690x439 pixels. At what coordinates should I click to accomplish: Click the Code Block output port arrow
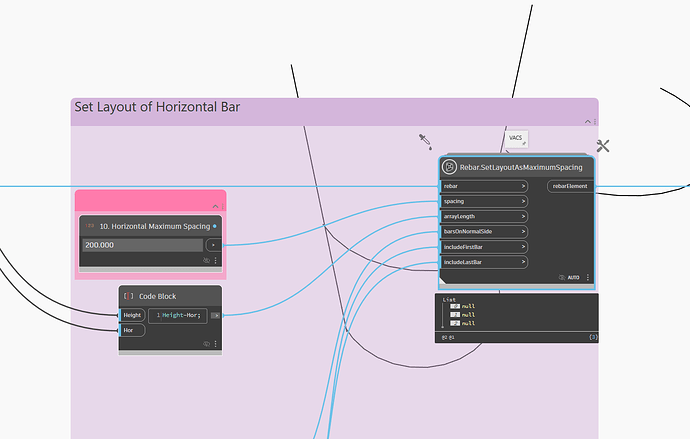[x=215, y=315]
